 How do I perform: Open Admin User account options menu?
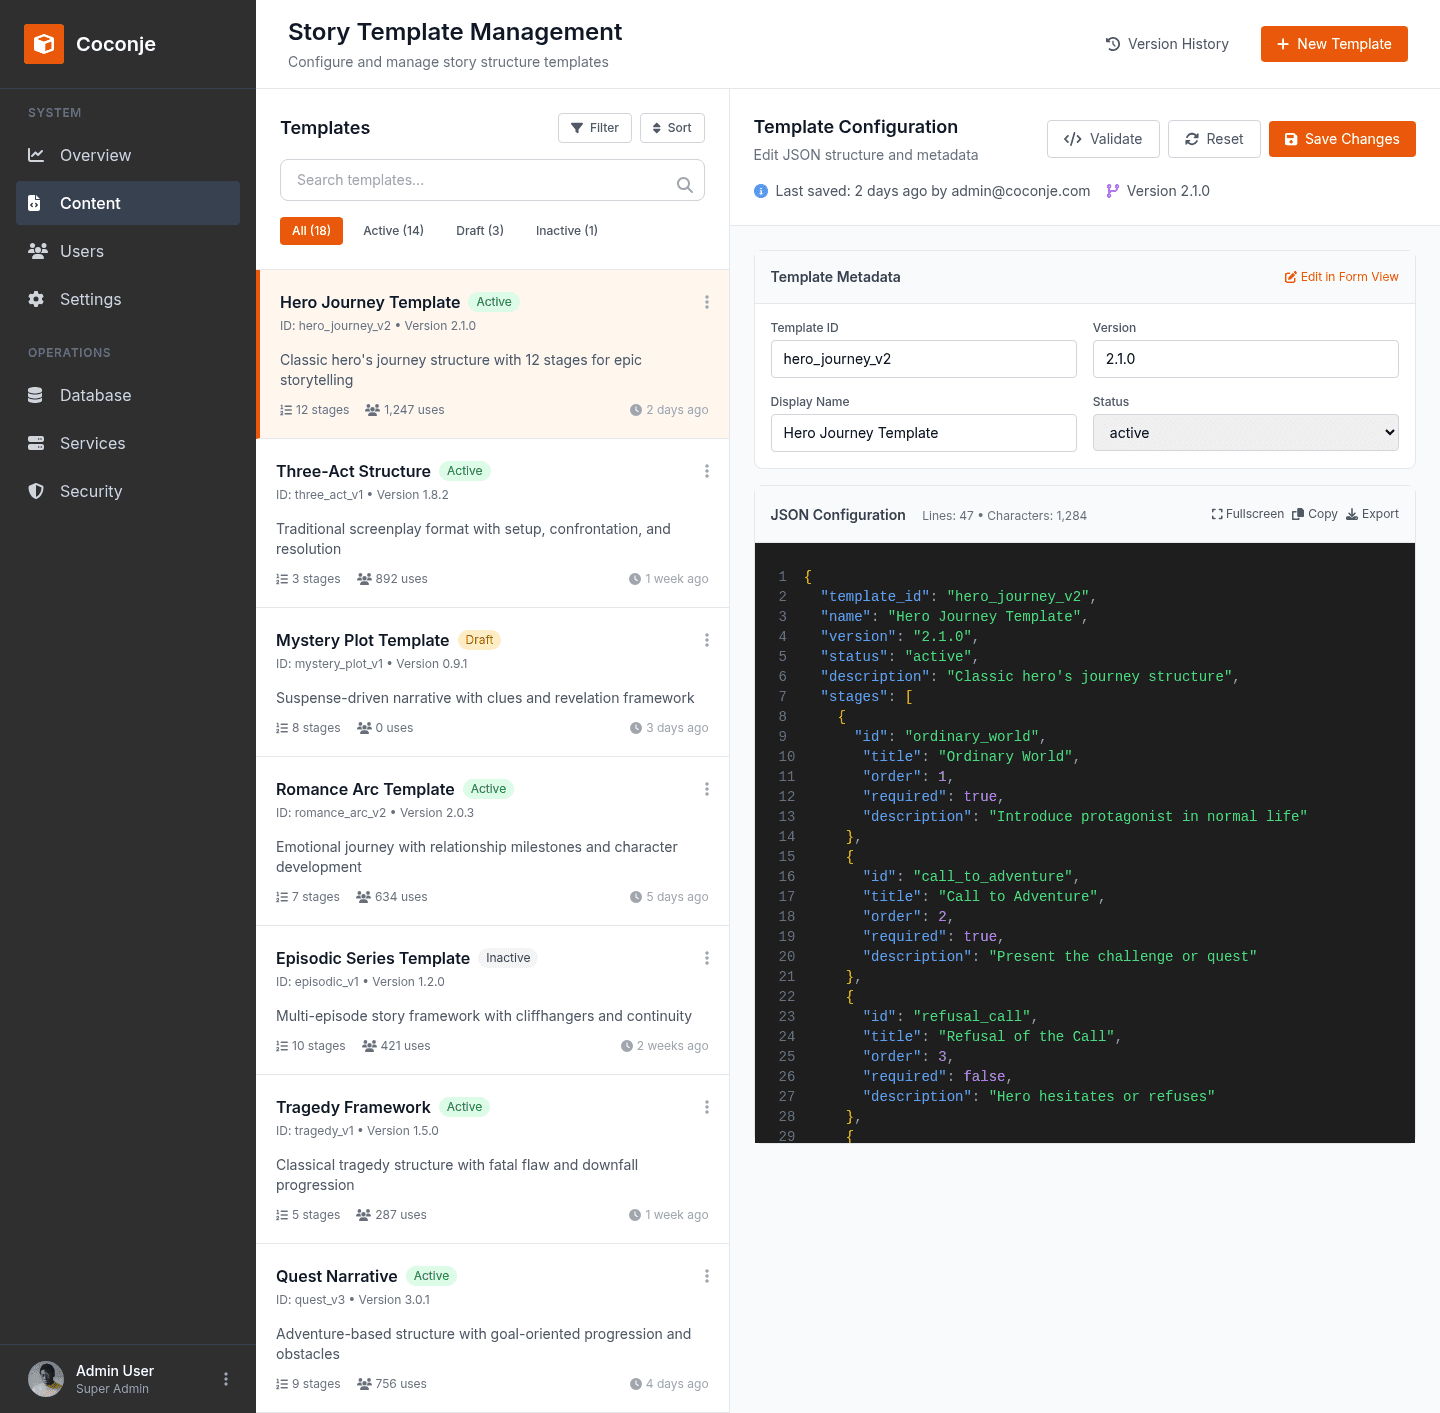pos(226,1378)
